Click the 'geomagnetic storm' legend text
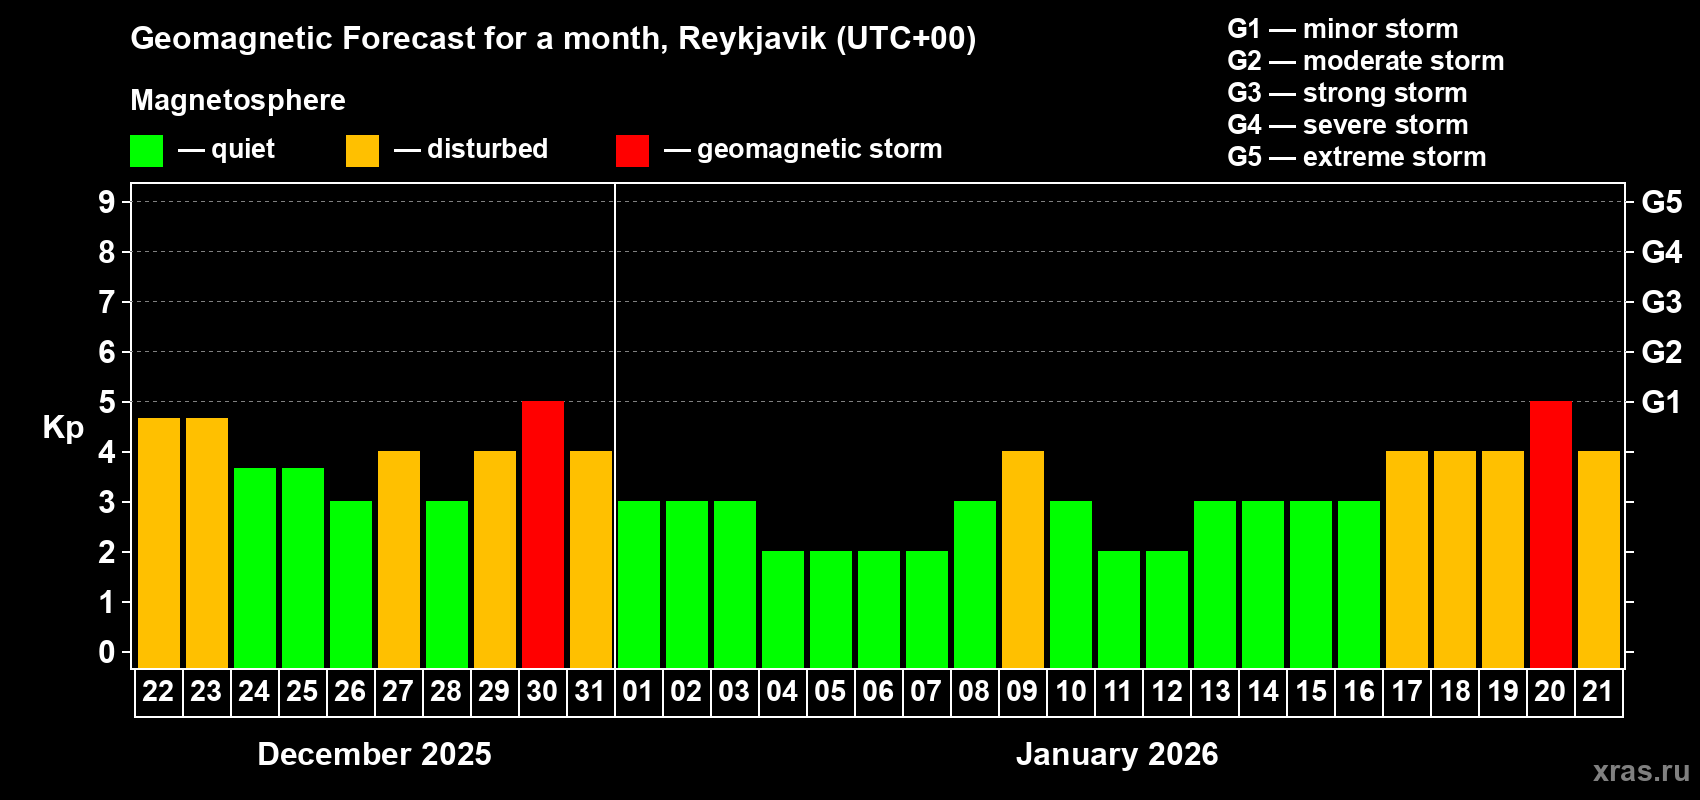The height and width of the screenshot is (800, 1700). (820, 150)
